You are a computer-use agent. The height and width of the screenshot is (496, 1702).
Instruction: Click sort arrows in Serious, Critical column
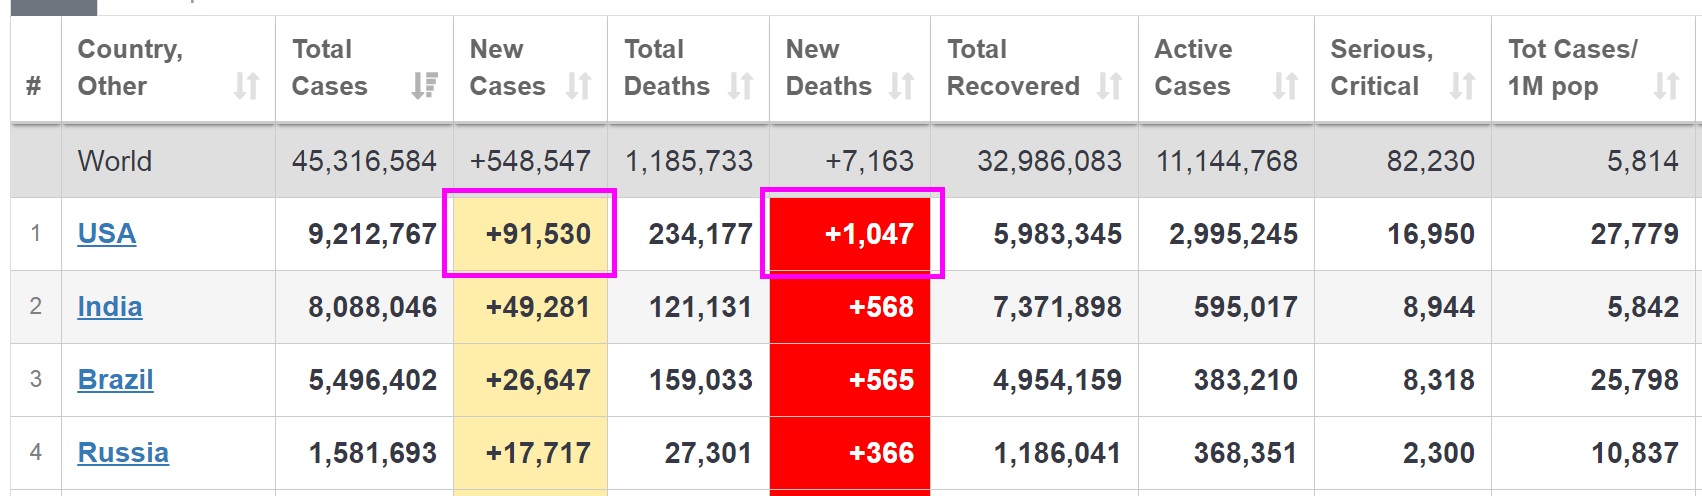pos(1462,87)
